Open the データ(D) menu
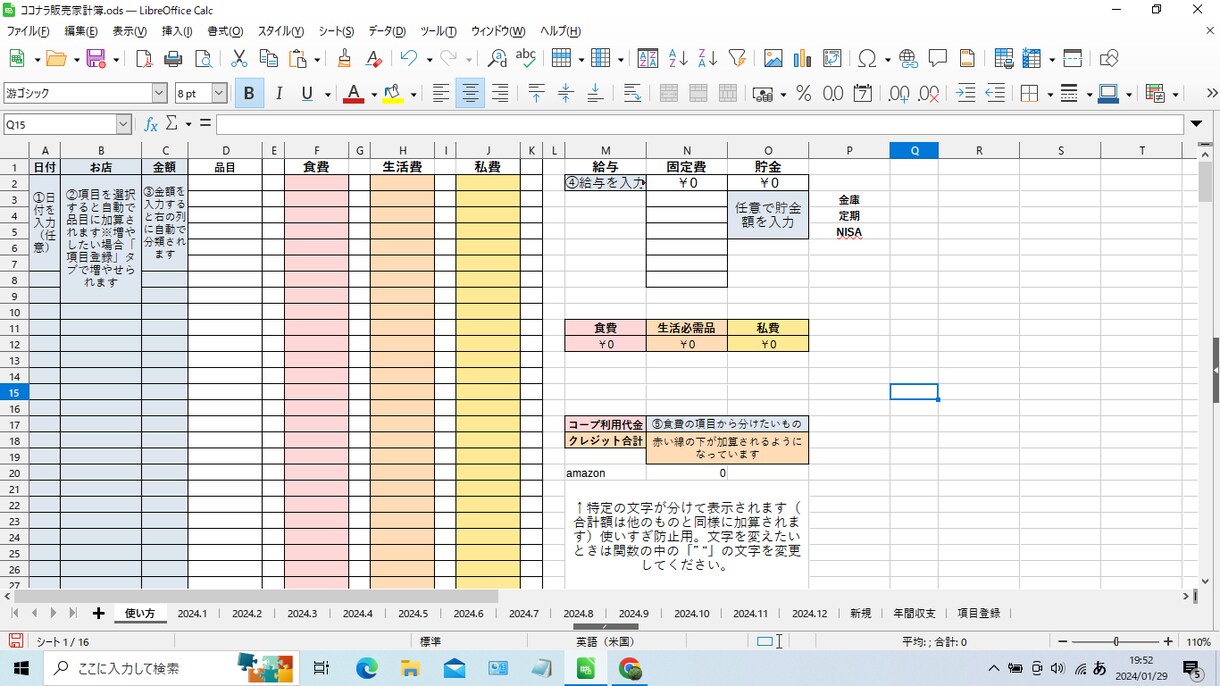 pyautogui.click(x=387, y=31)
